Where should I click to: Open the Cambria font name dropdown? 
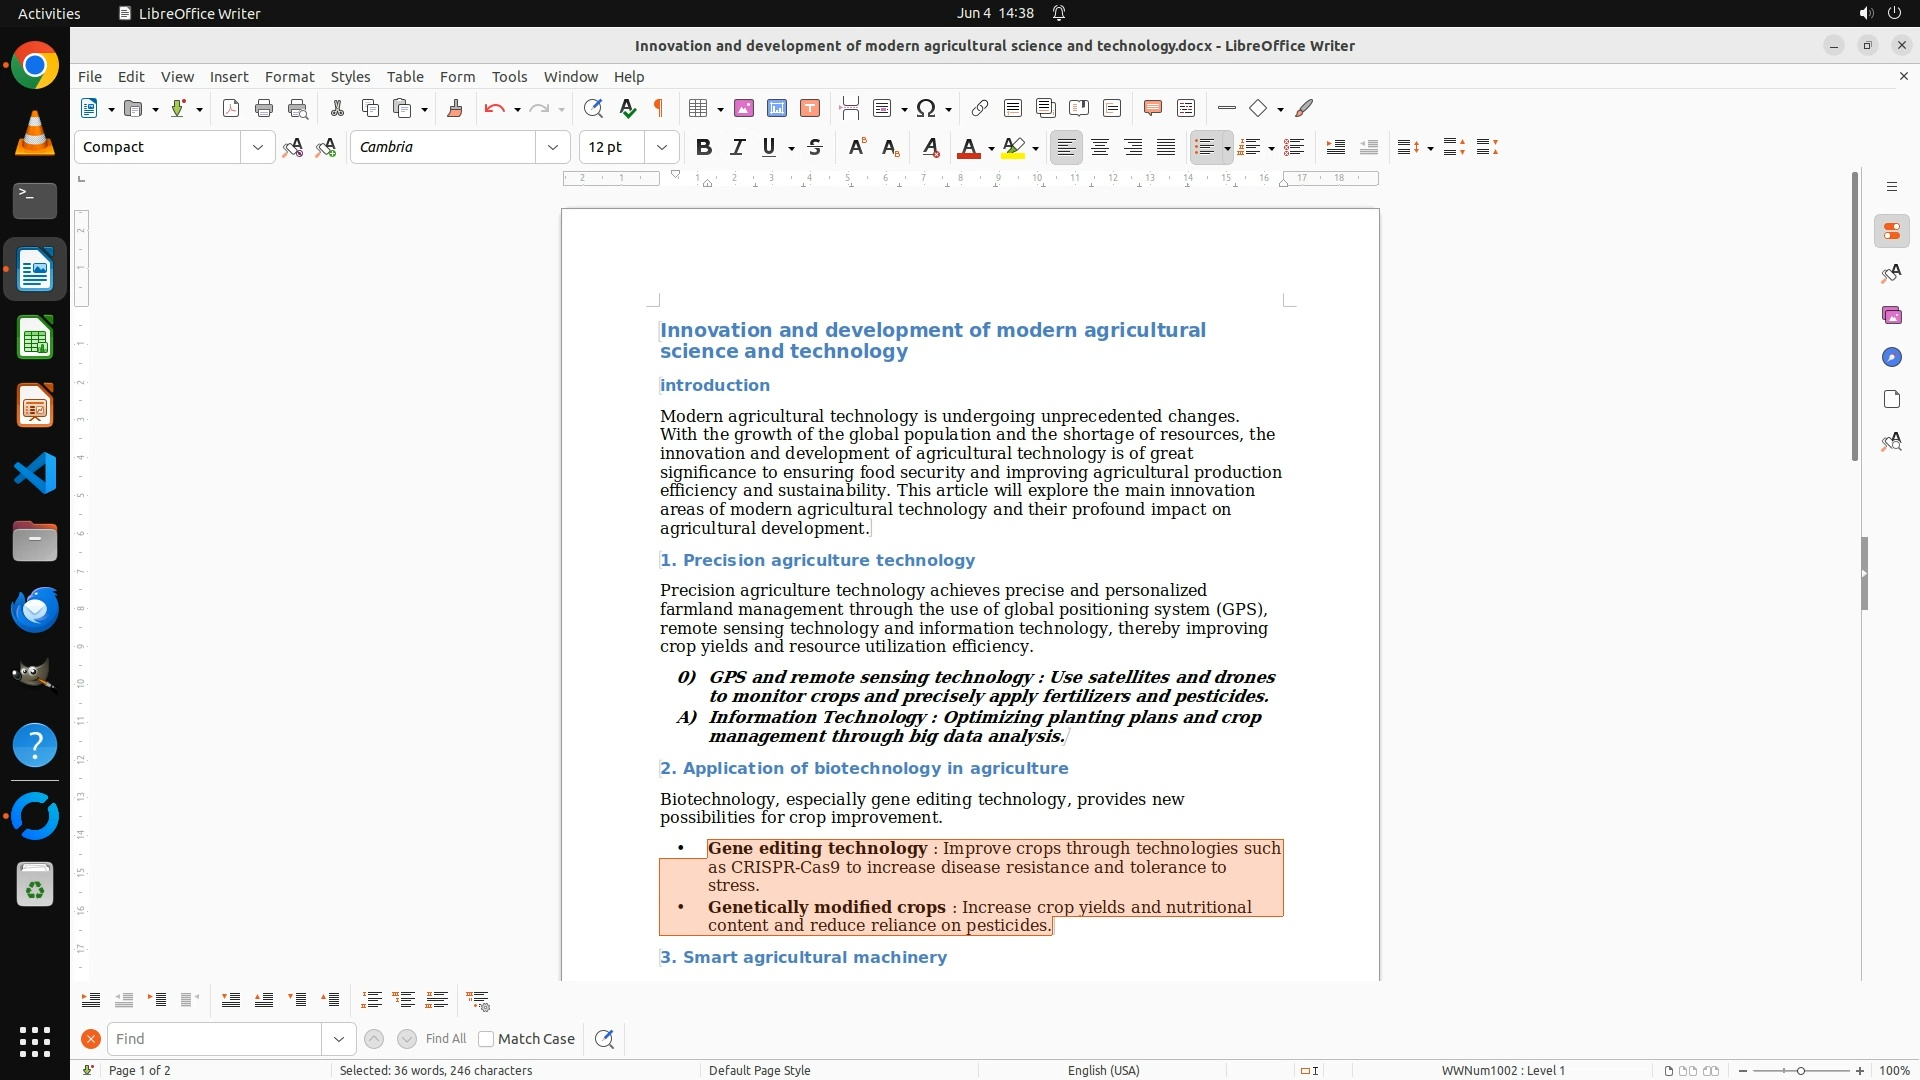(553, 147)
